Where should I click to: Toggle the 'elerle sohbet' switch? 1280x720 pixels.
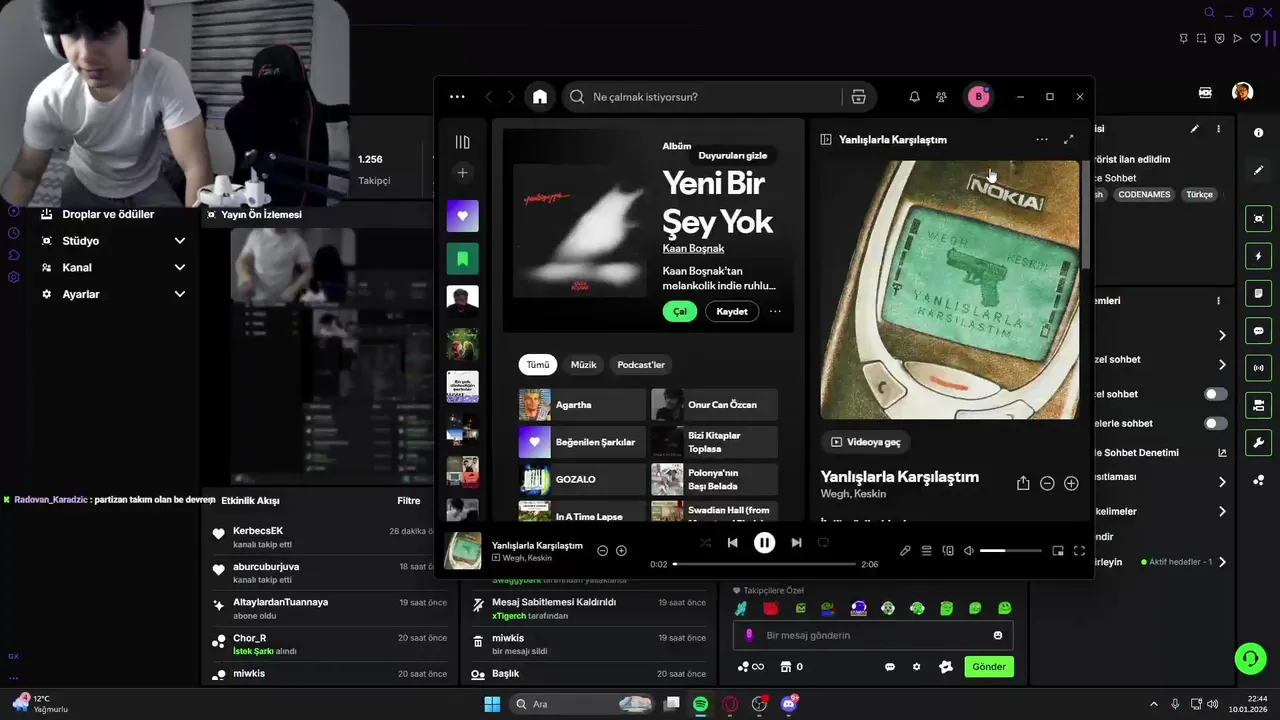(x=1215, y=423)
